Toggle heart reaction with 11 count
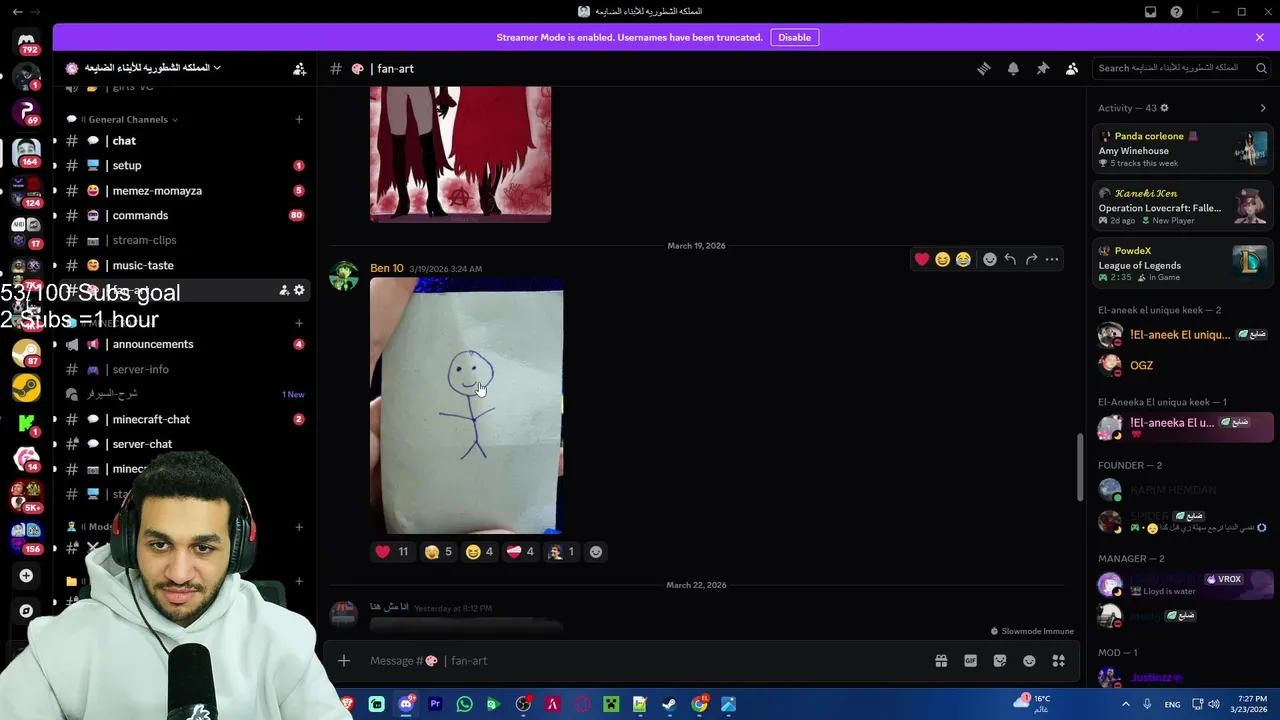 (x=392, y=552)
